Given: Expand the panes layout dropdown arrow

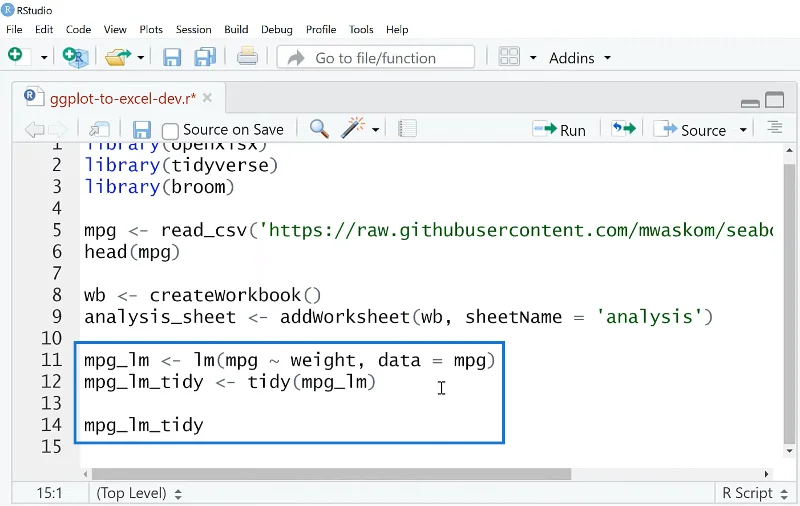Looking at the screenshot, I should (x=533, y=58).
